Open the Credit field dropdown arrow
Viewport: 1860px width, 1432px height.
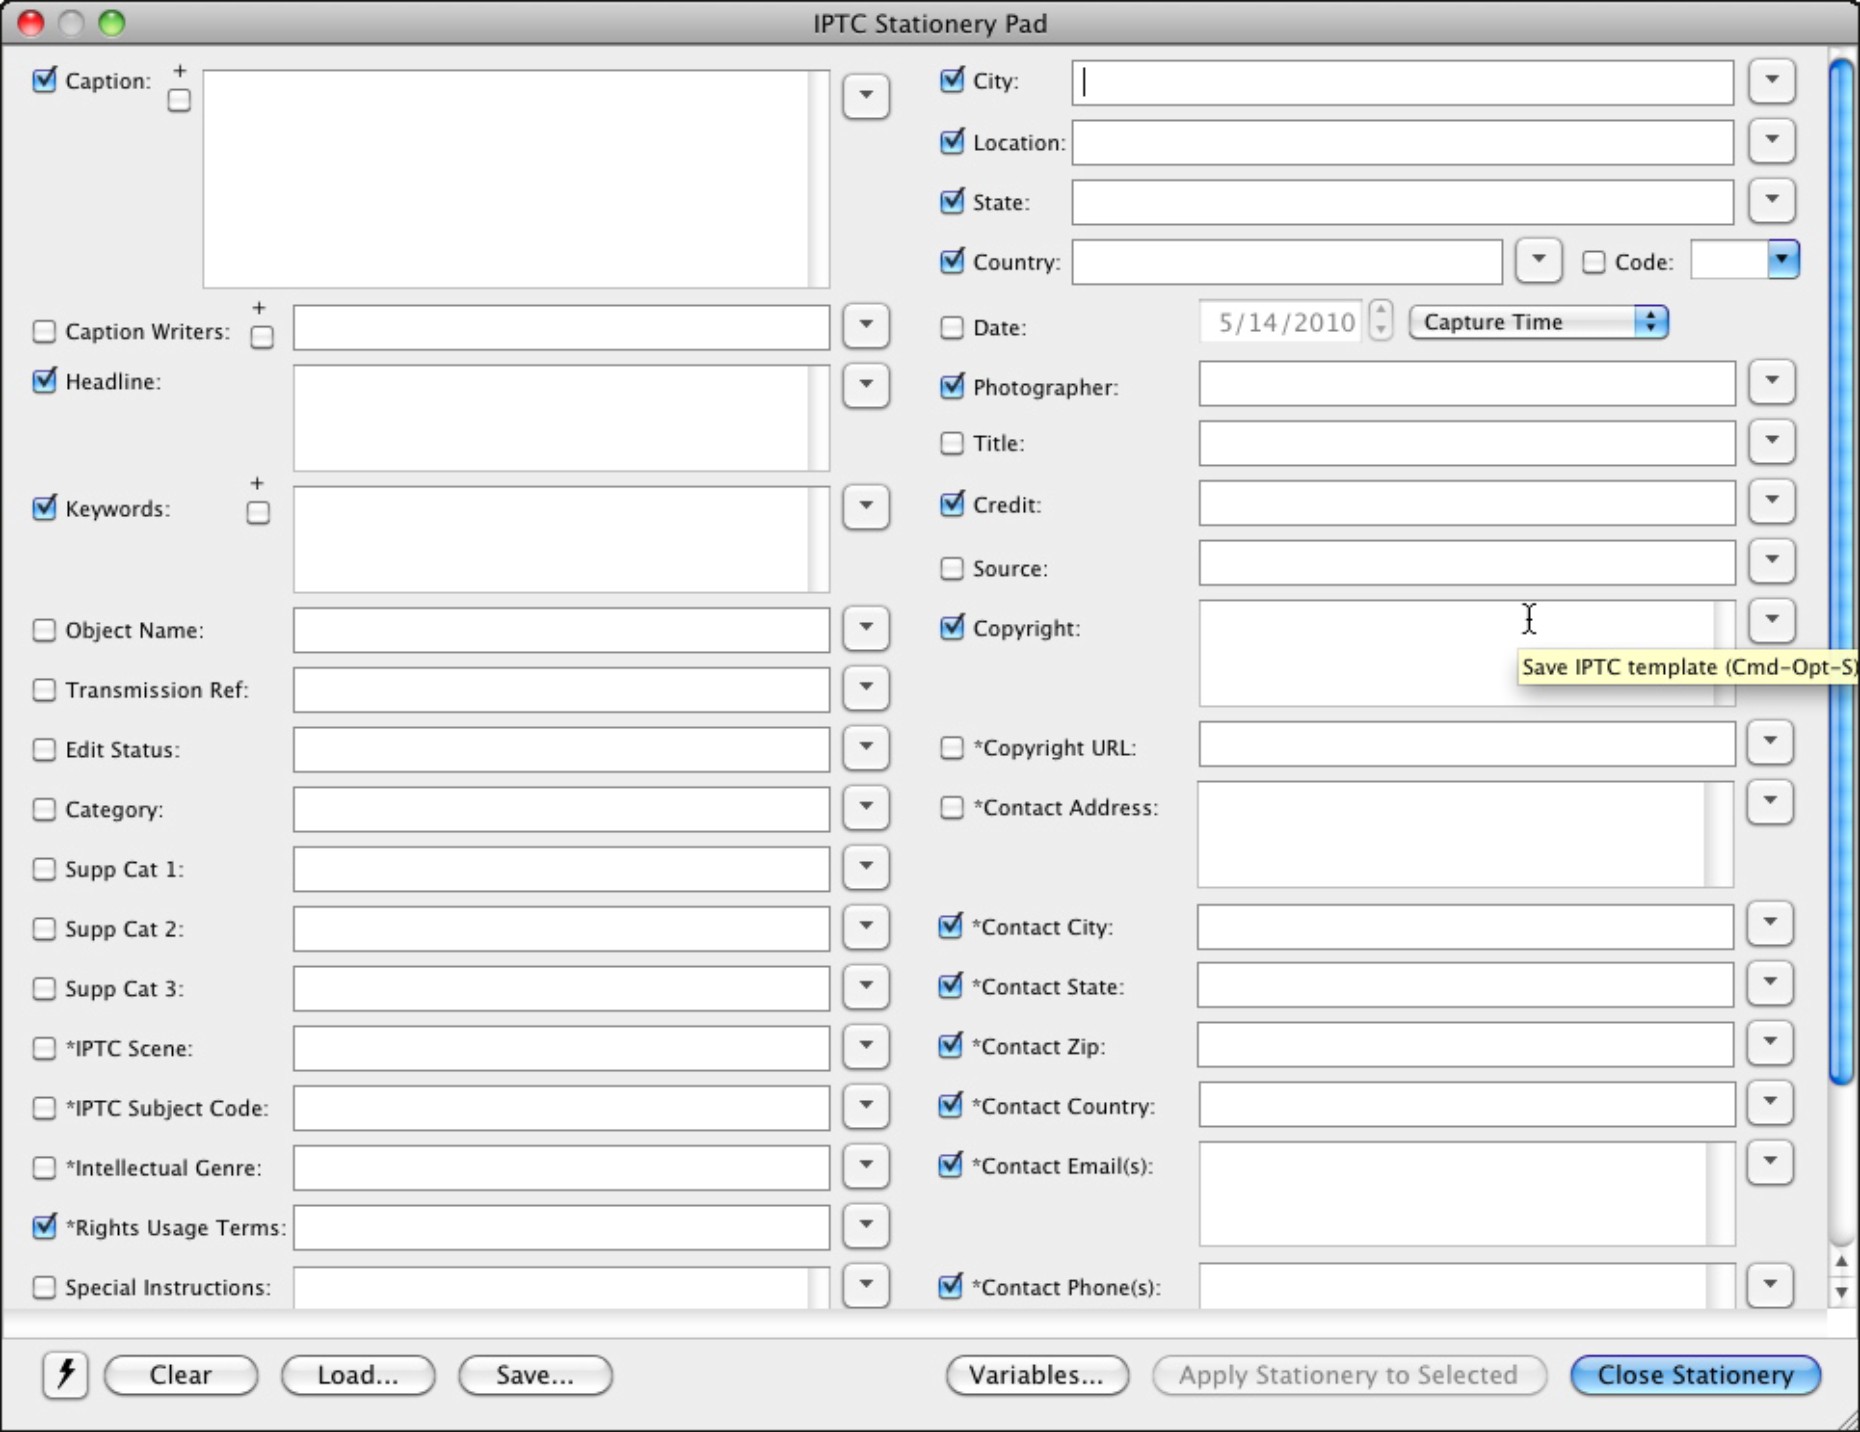coord(1772,500)
